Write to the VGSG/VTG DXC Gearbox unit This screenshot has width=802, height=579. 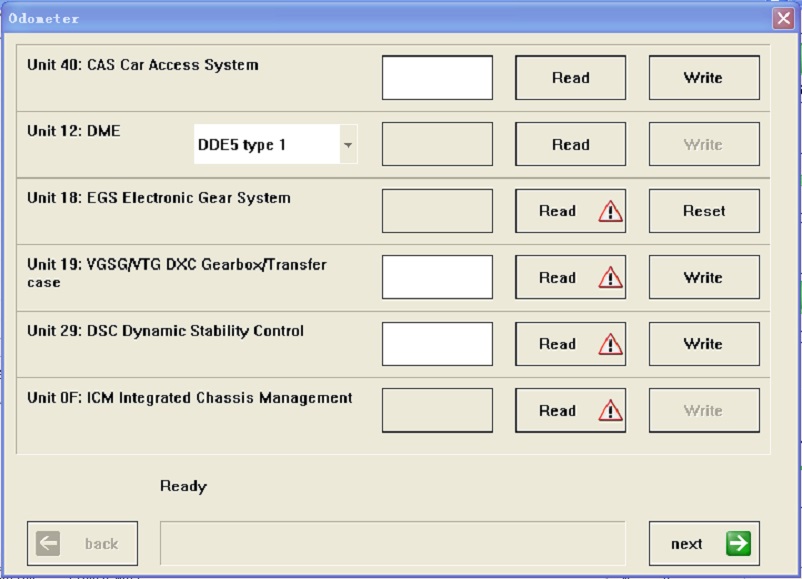pos(704,277)
